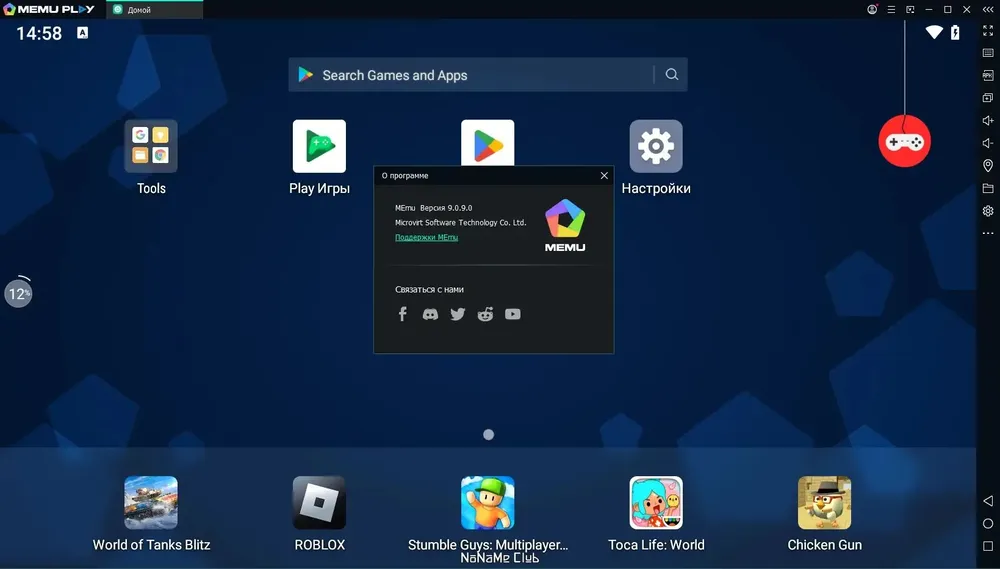
Task: Open the keyboard mapping tool
Action: 988,53
